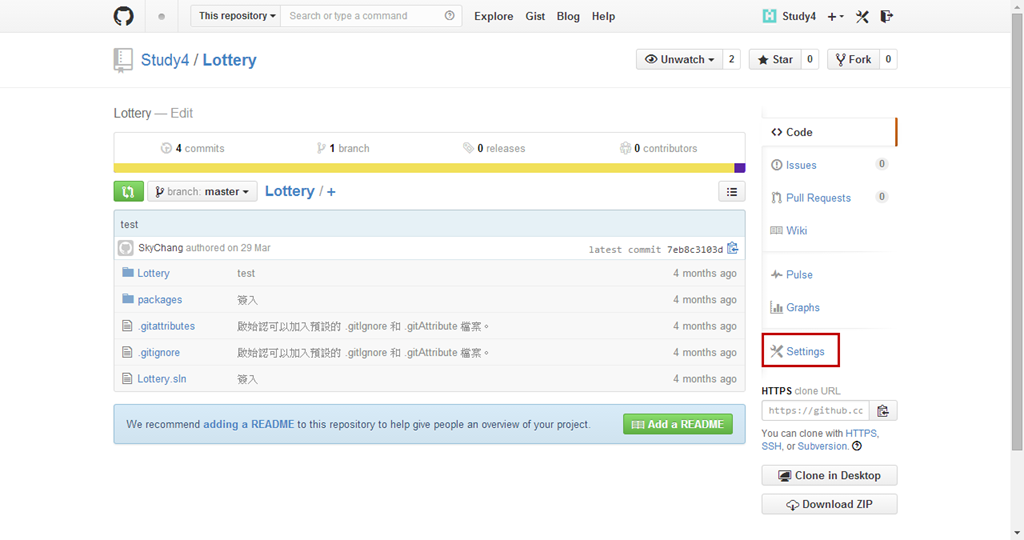Click the page vertical scrollbar
Screen dimensions: 1024x540
[1017, 232]
